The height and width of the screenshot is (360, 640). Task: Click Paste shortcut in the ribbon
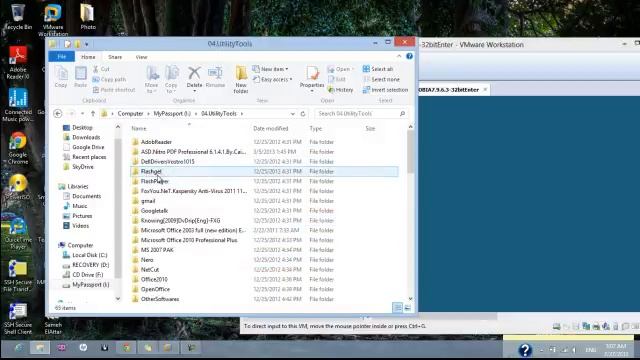point(114,90)
